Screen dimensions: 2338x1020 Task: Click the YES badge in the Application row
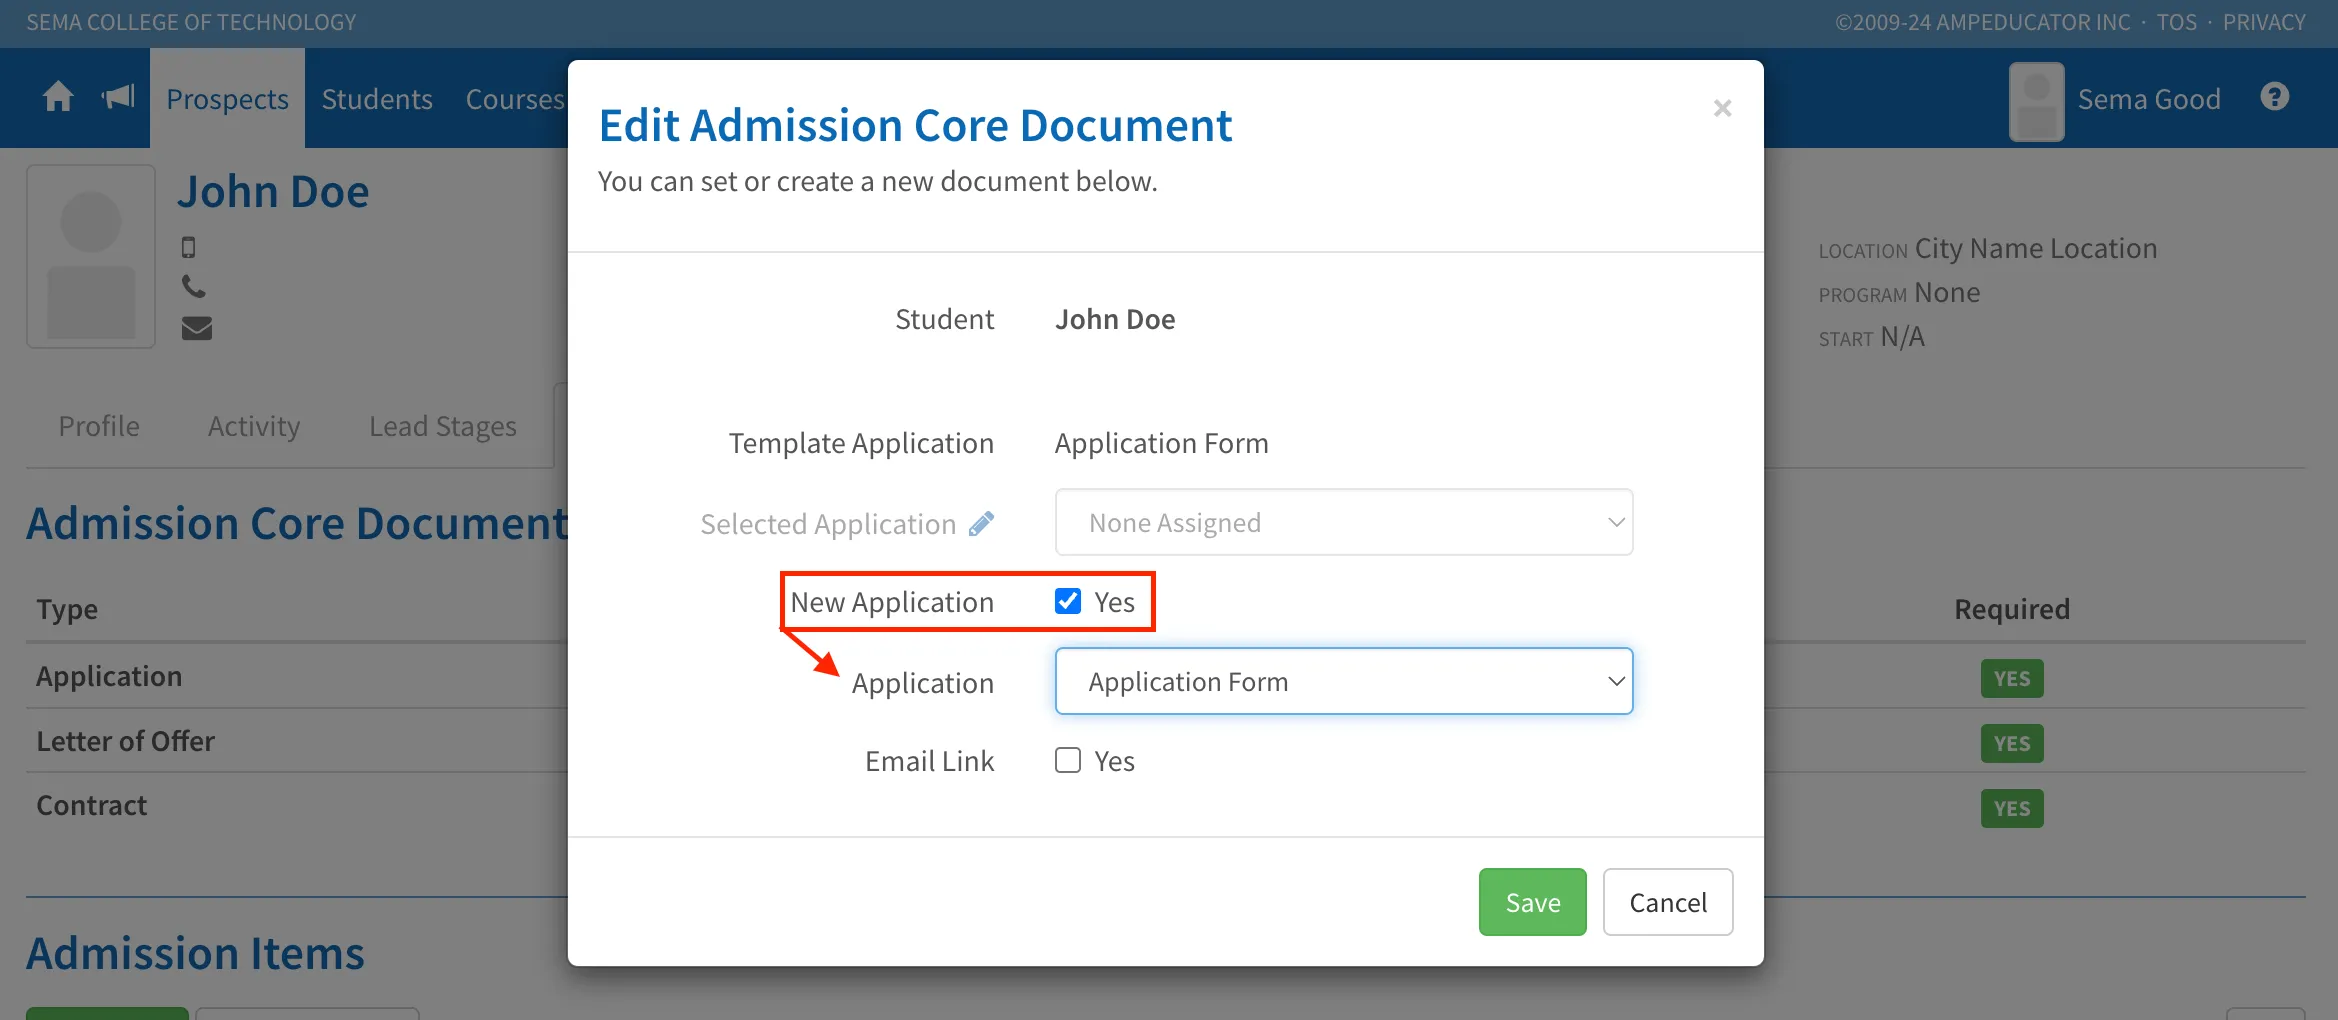pyautogui.click(x=2012, y=678)
